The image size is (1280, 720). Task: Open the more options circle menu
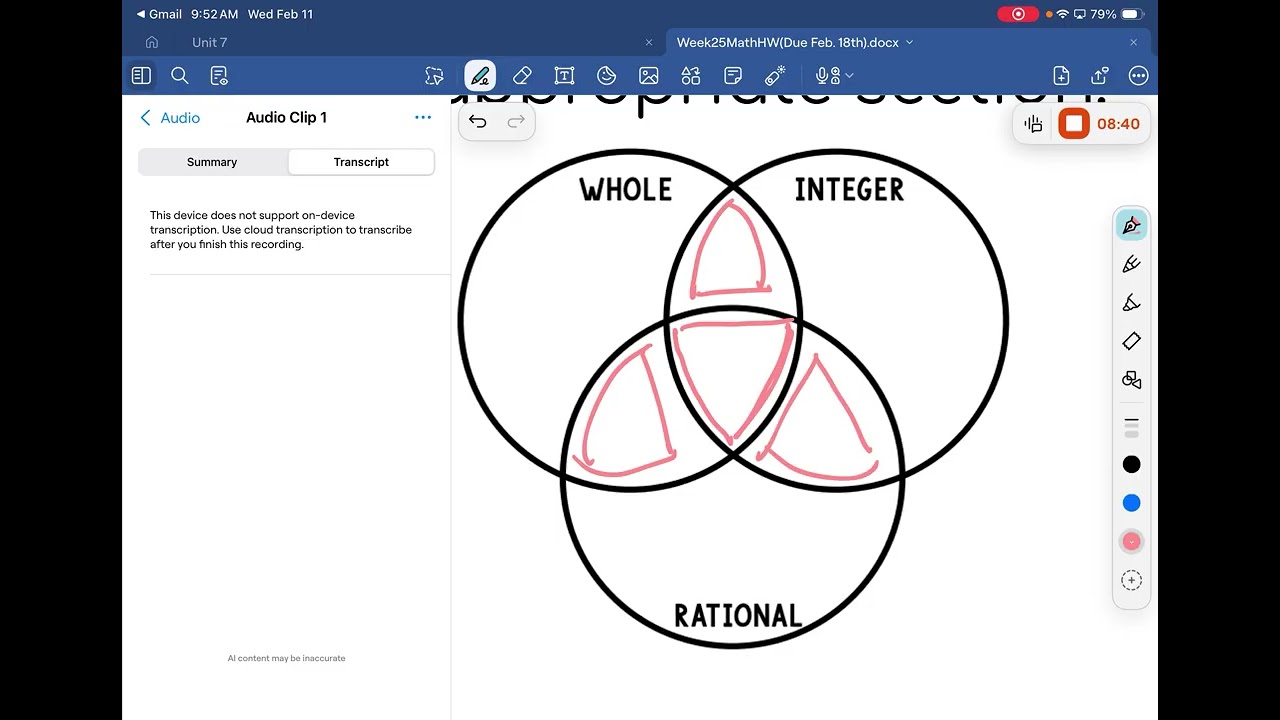click(x=1138, y=76)
